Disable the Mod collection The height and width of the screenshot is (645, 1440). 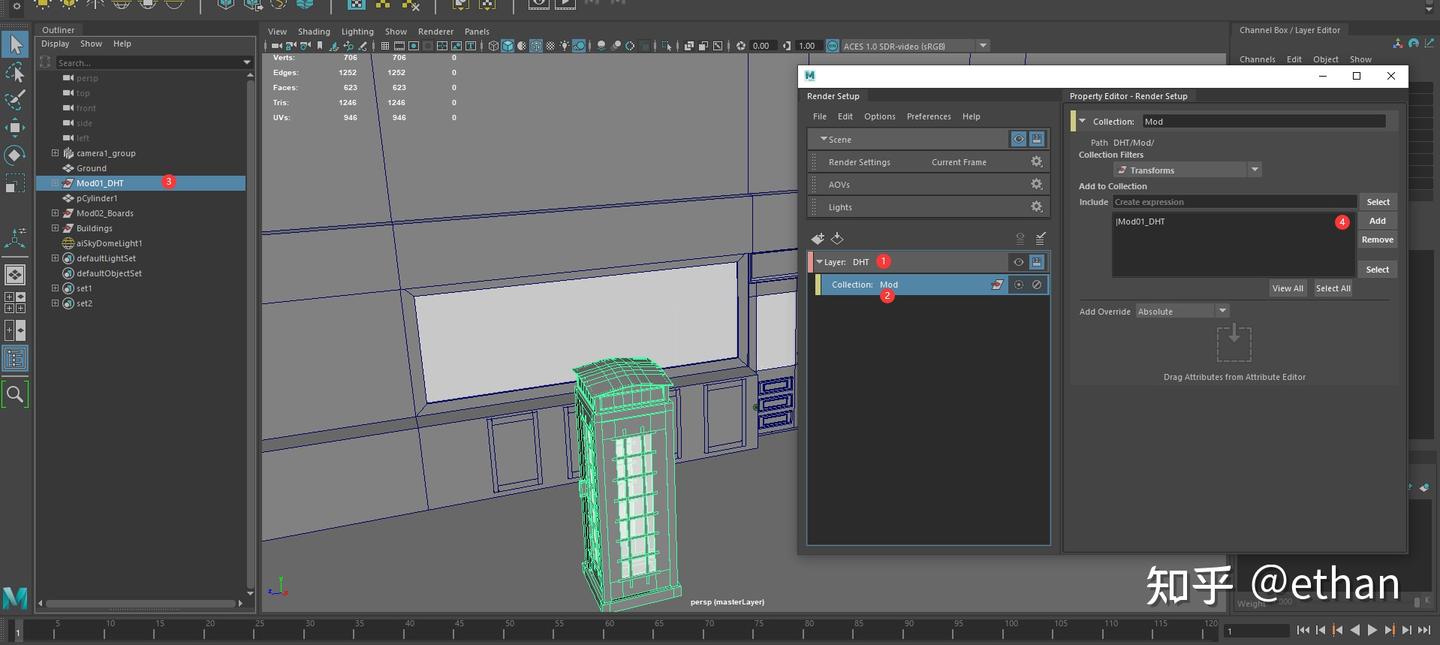tap(1037, 285)
